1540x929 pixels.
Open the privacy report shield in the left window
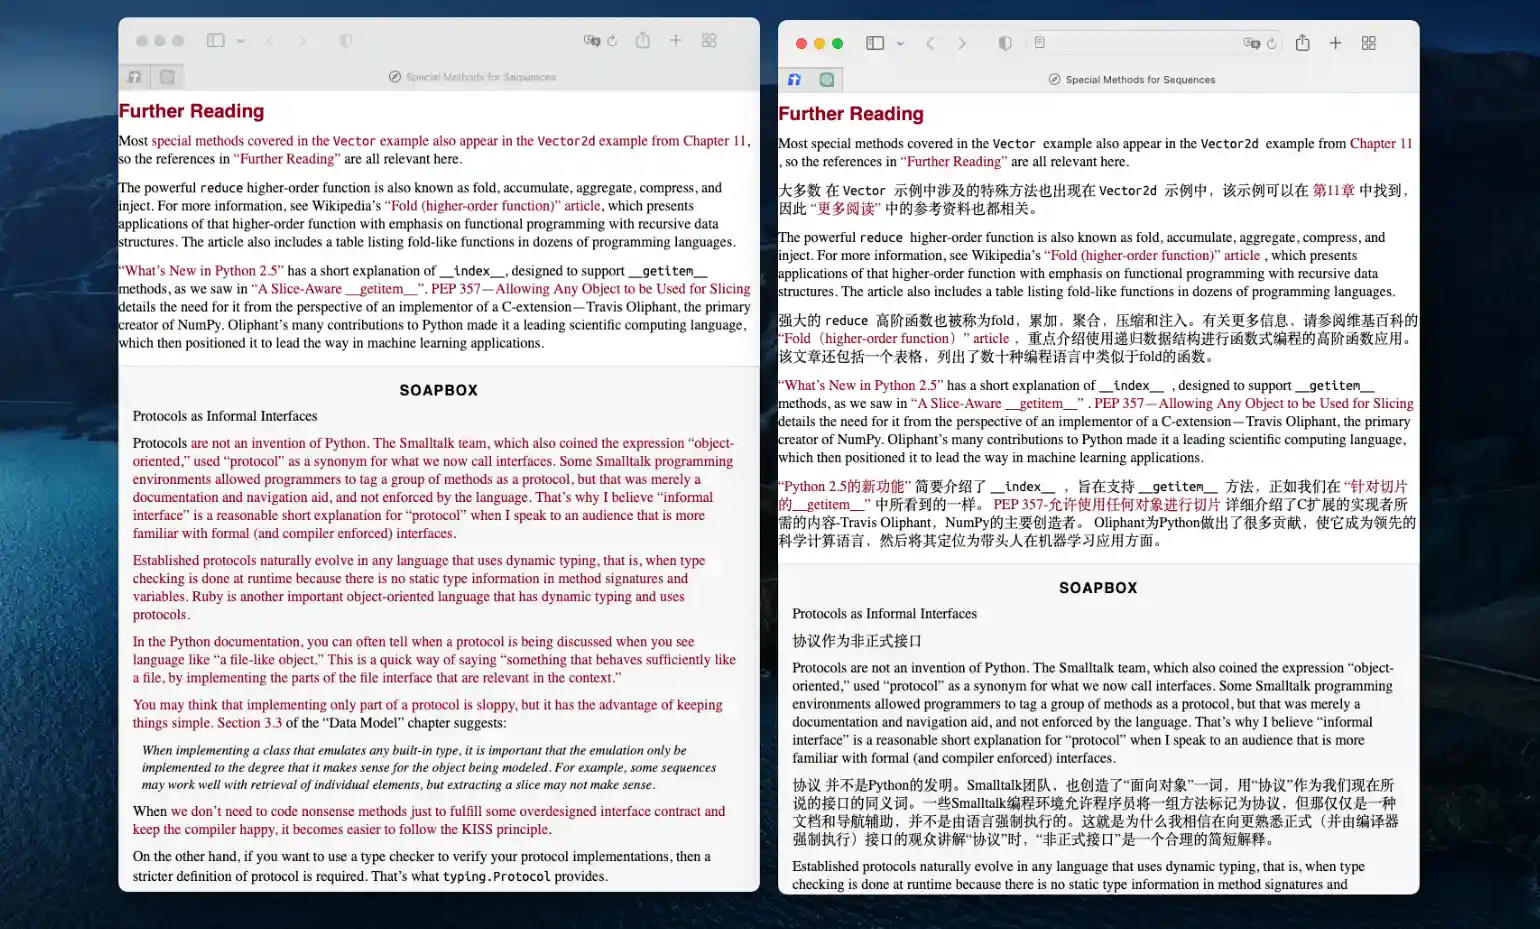[345, 41]
